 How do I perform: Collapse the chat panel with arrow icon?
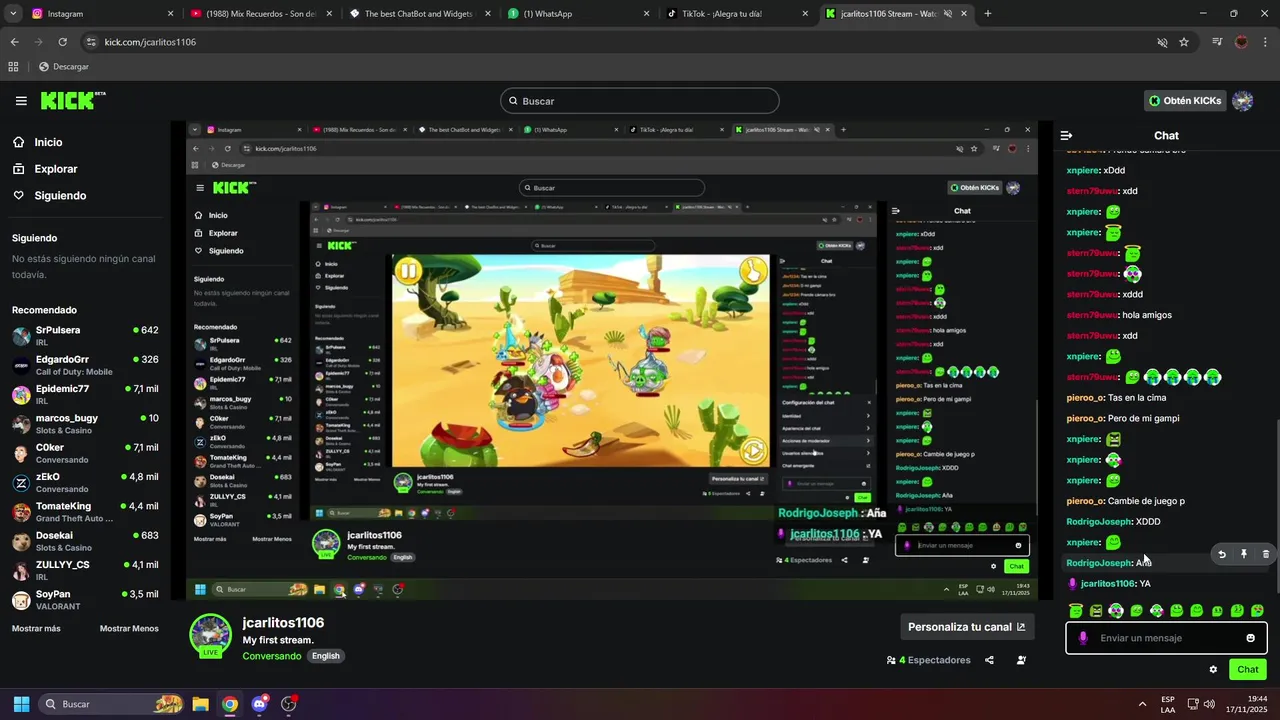point(1066,135)
